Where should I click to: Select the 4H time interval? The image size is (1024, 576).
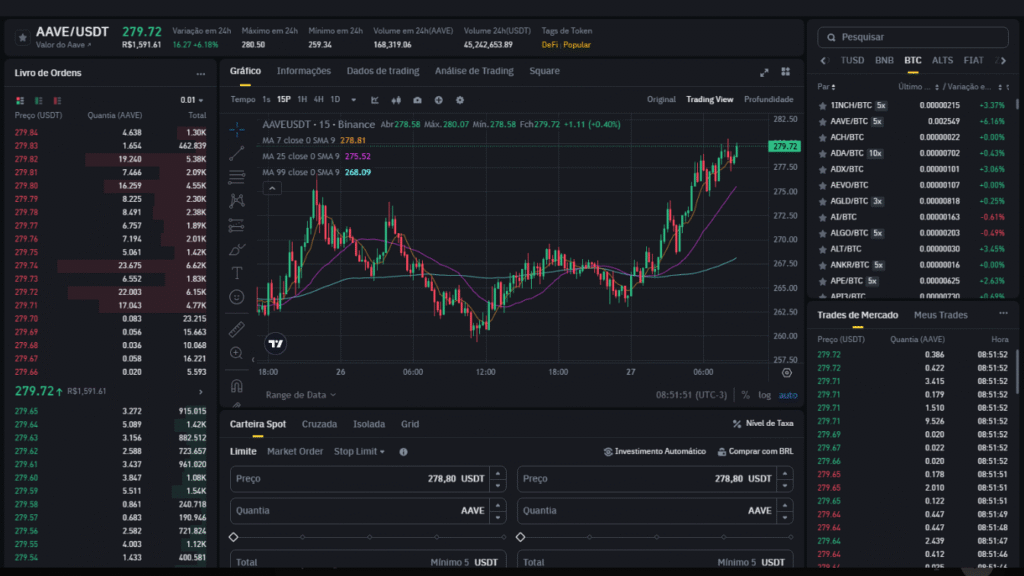tap(318, 100)
